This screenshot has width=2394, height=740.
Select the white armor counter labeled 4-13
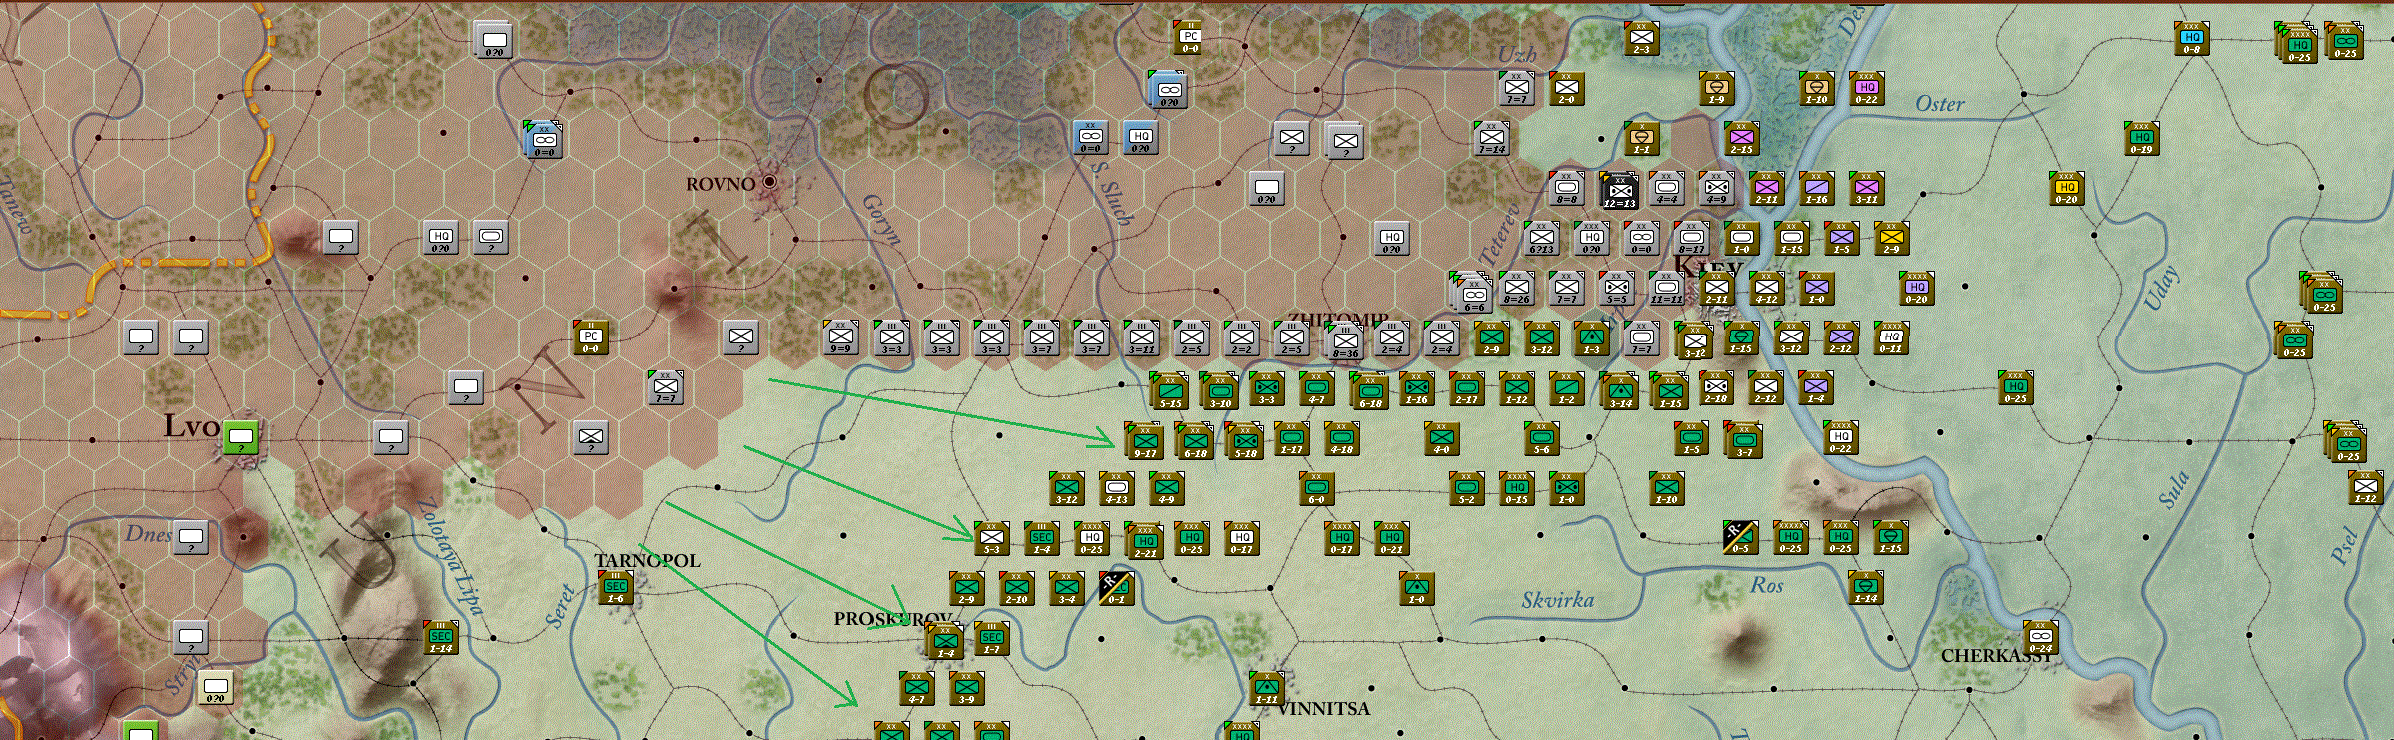(1116, 488)
